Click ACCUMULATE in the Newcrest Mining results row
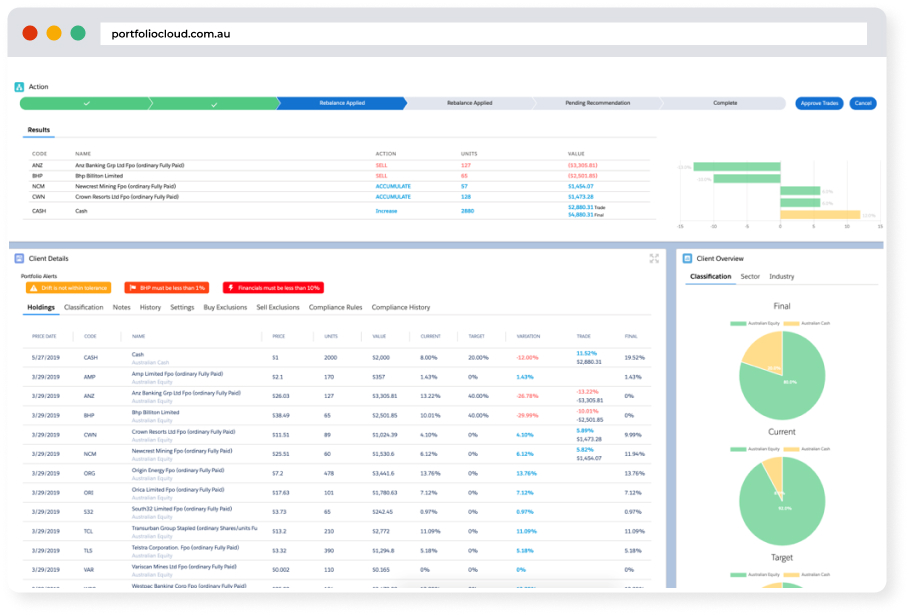Screen dimensions: 909x615 coord(392,186)
